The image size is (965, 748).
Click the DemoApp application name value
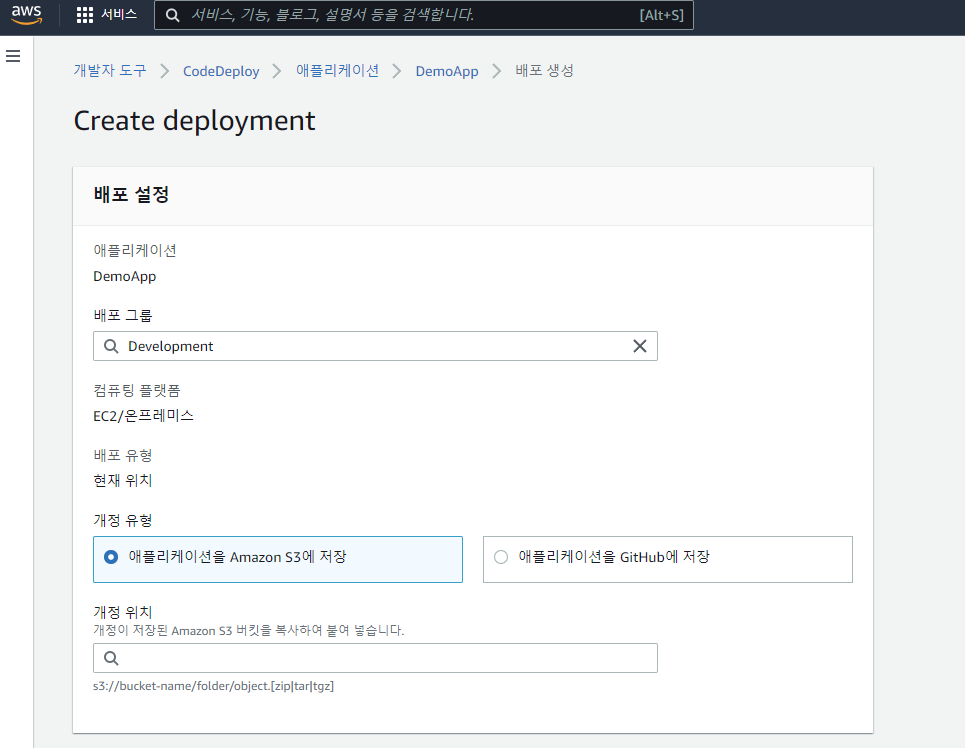pyautogui.click(x=125, y=276)
